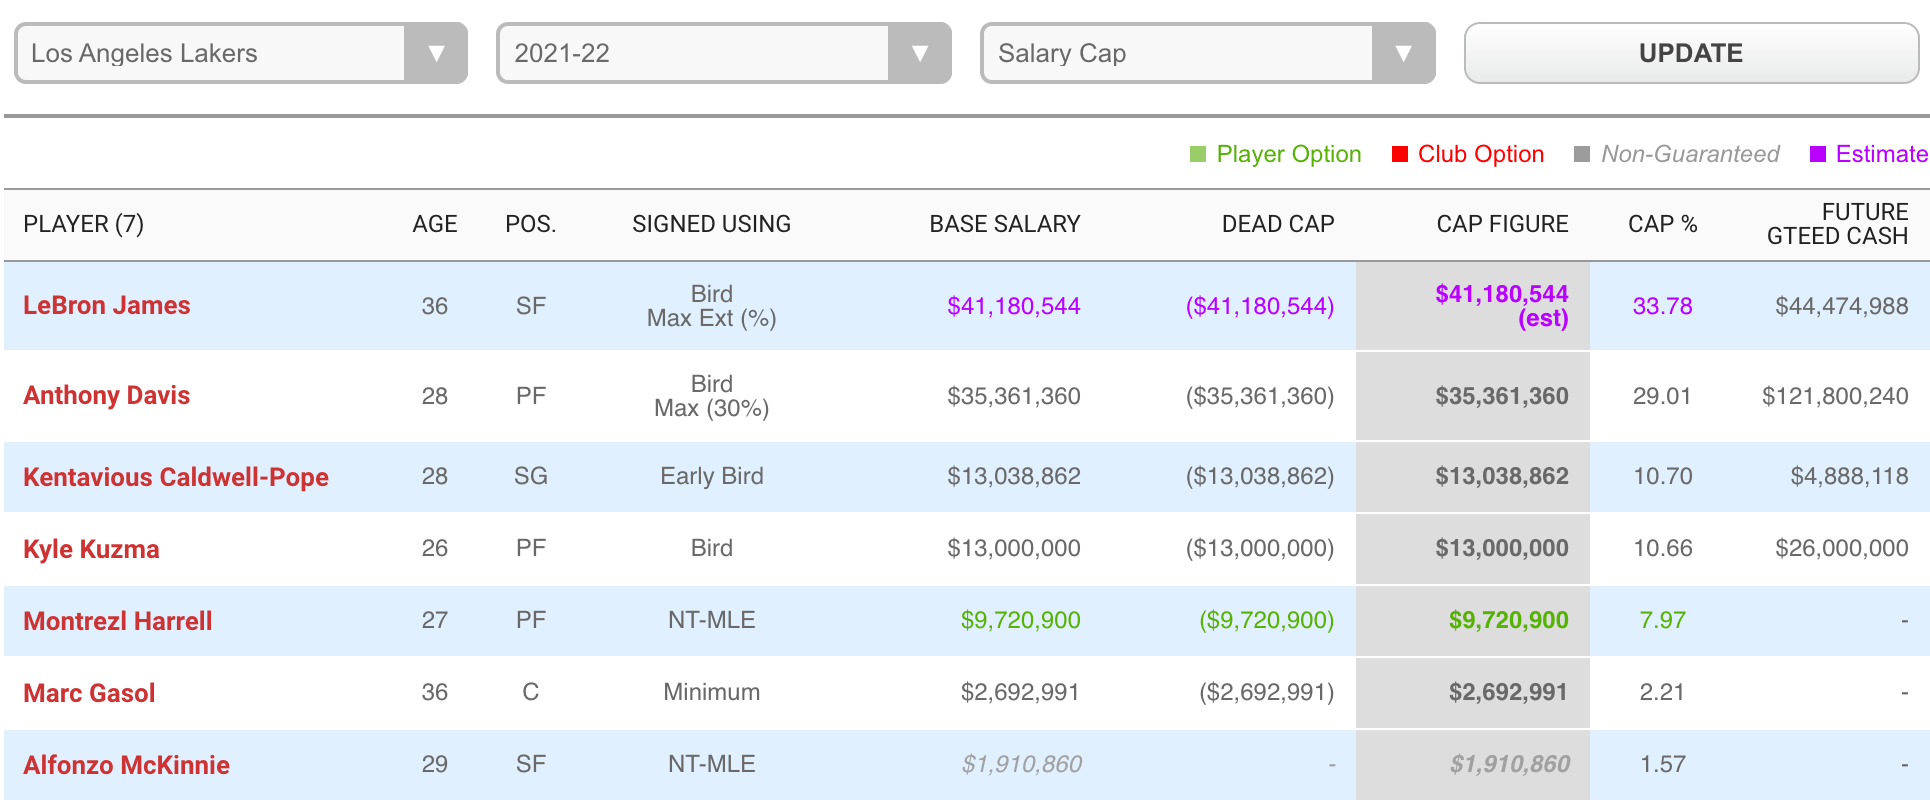Click Club Option legend label
1930x806 pixels.
coord(1481,154)
